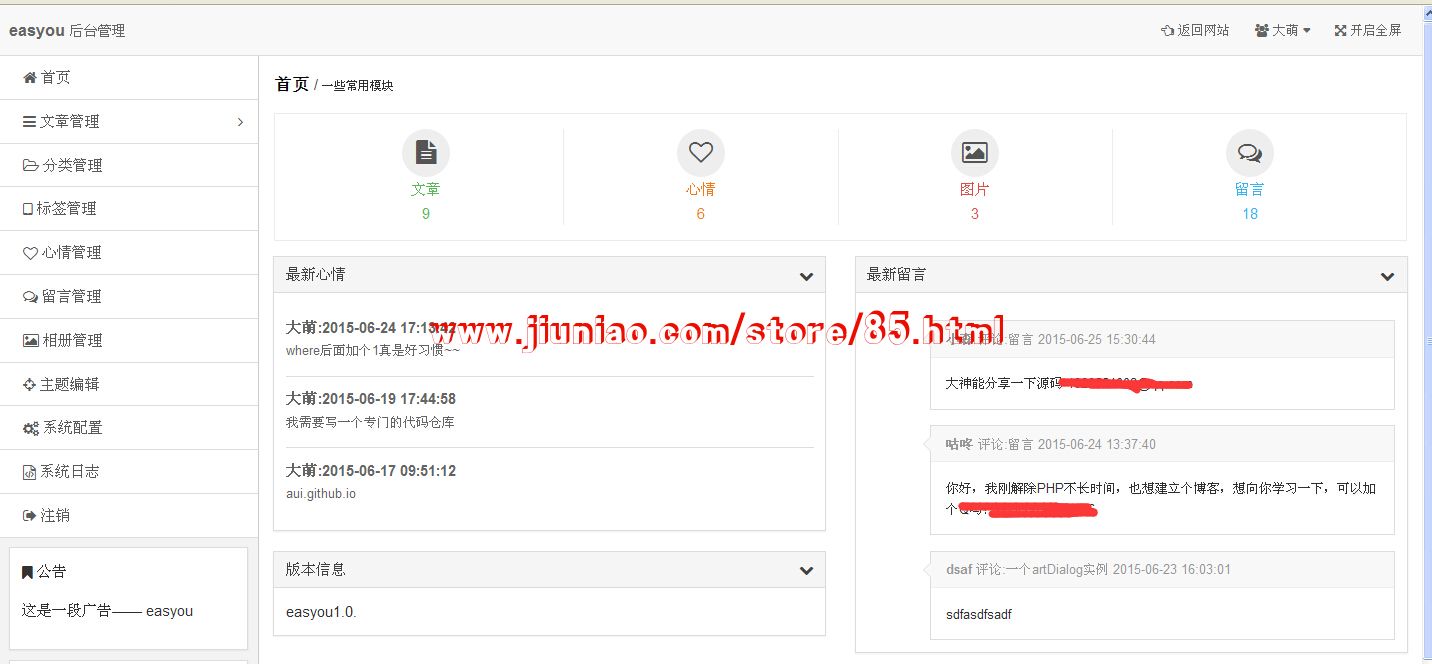Image resolution: width=1432 pixels, height=664 pixels.
Task: Click the red 图片 label
Action: click(x=974, y=189)
